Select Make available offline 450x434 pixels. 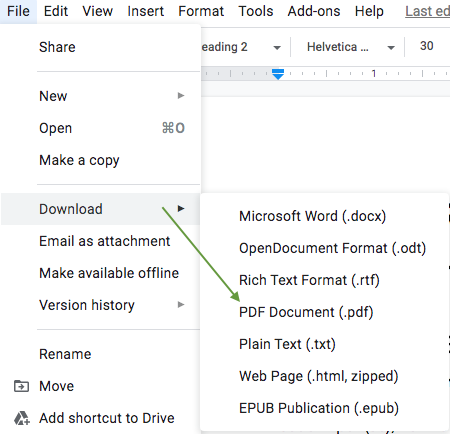point(101,273)
